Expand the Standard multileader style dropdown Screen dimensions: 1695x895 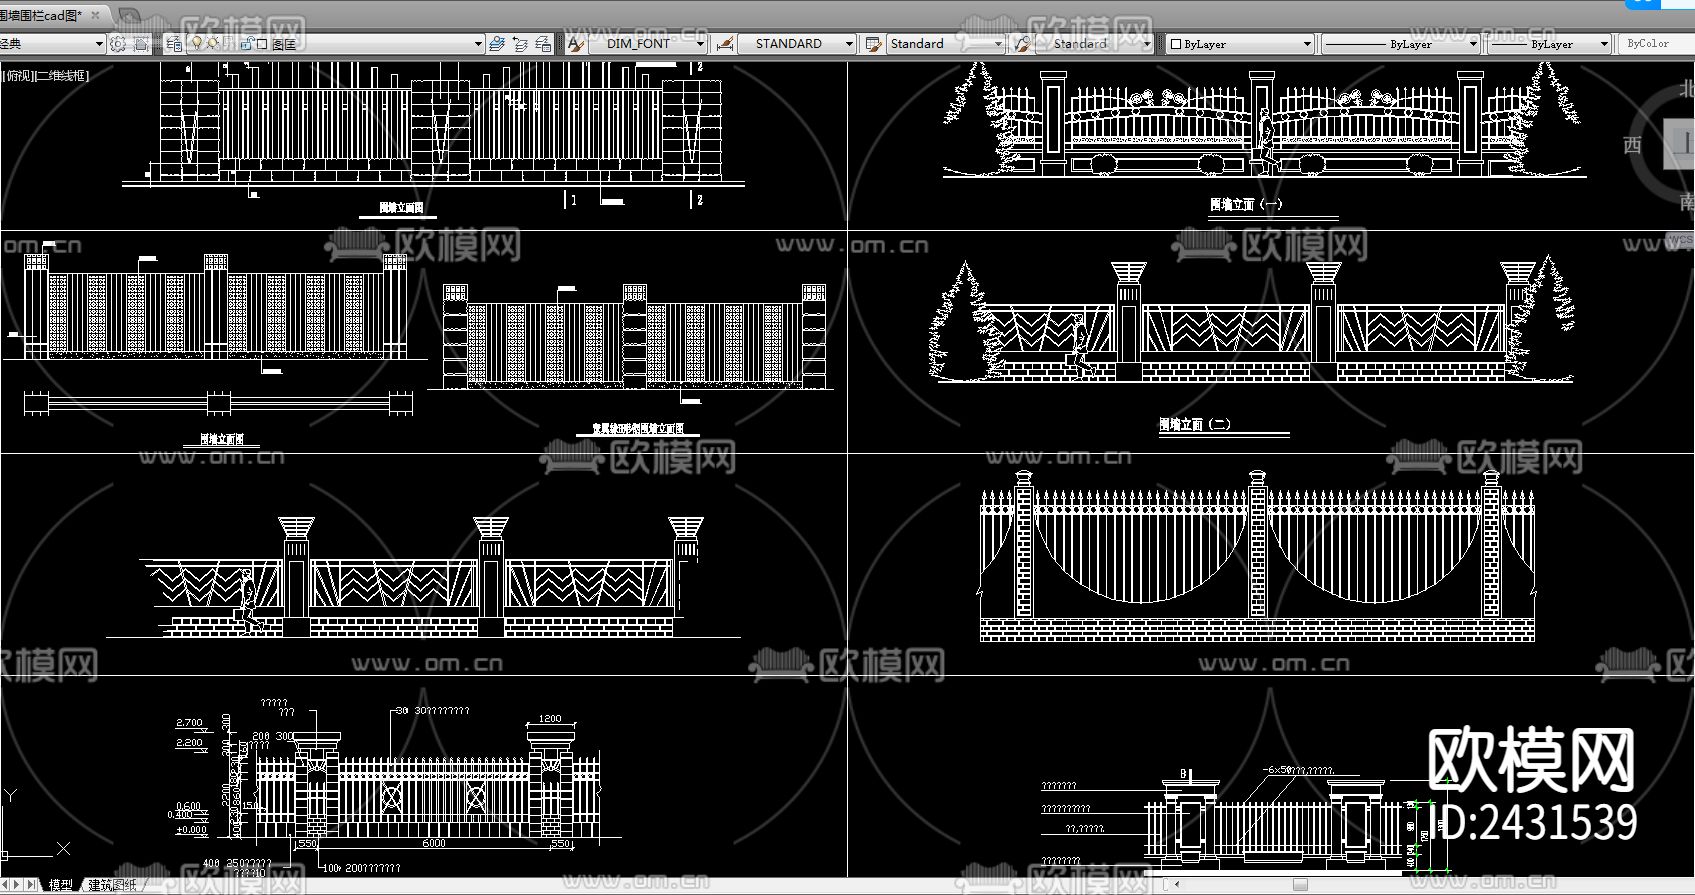point(1147,44)
